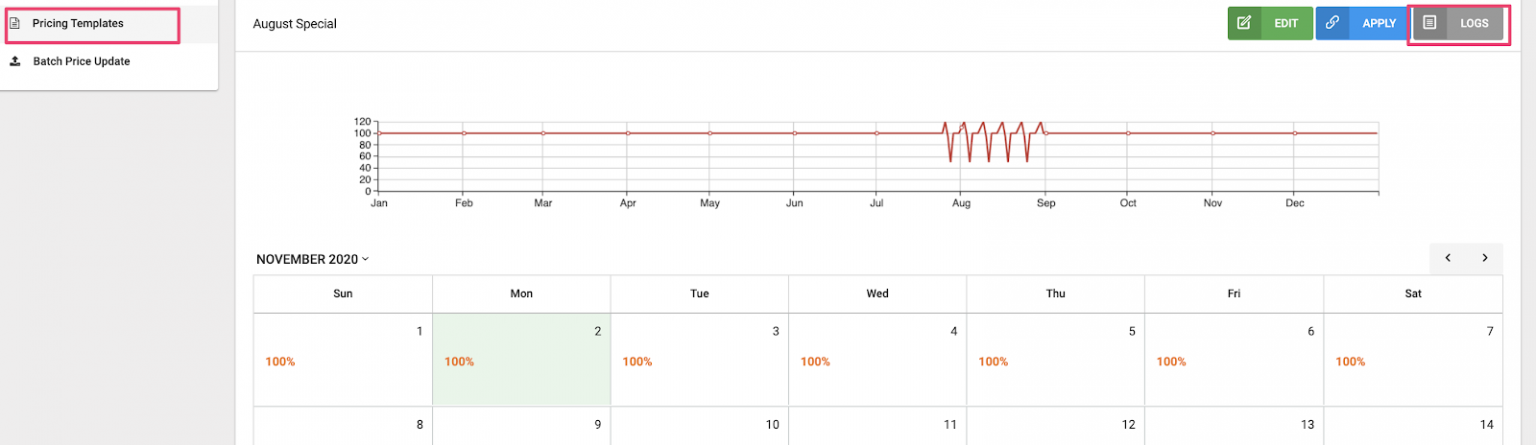Screen dimensions: 1536x445
Task: Open the Logs button label
Action: tap(1474, 23)
